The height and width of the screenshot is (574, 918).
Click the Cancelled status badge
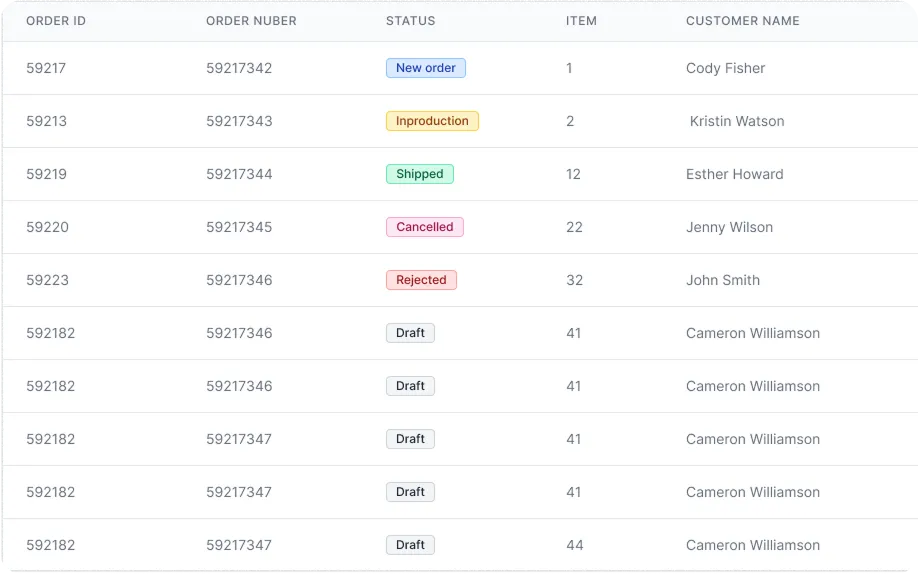click(x=424, y=227)
